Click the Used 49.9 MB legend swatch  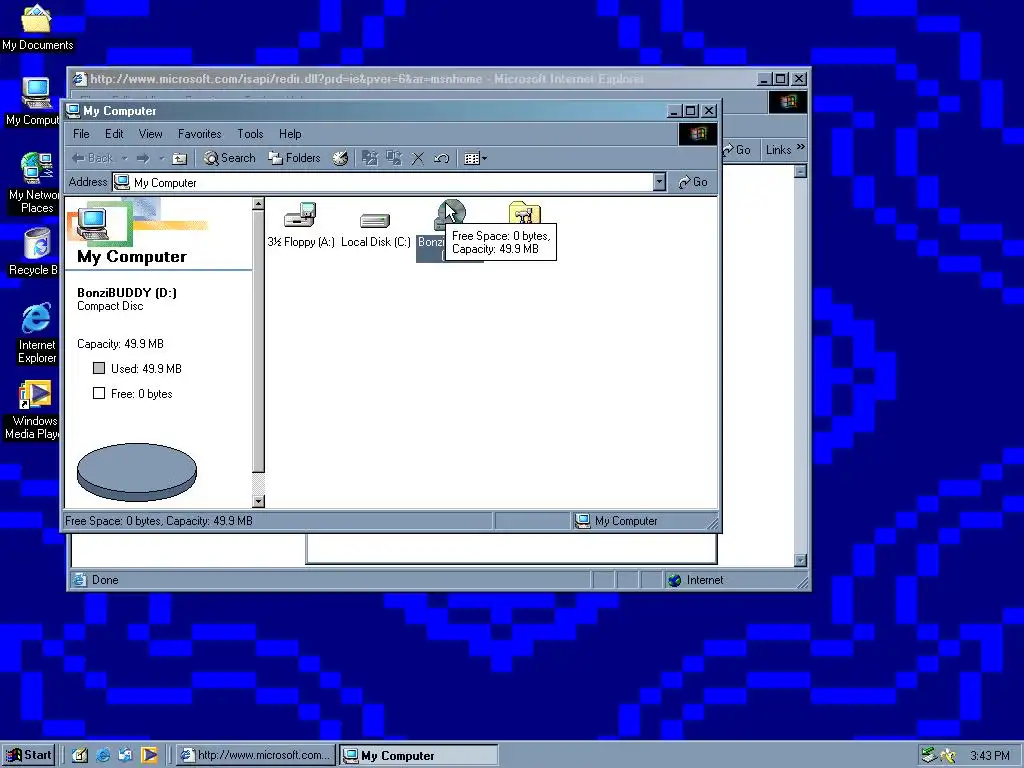click(99, 368)
